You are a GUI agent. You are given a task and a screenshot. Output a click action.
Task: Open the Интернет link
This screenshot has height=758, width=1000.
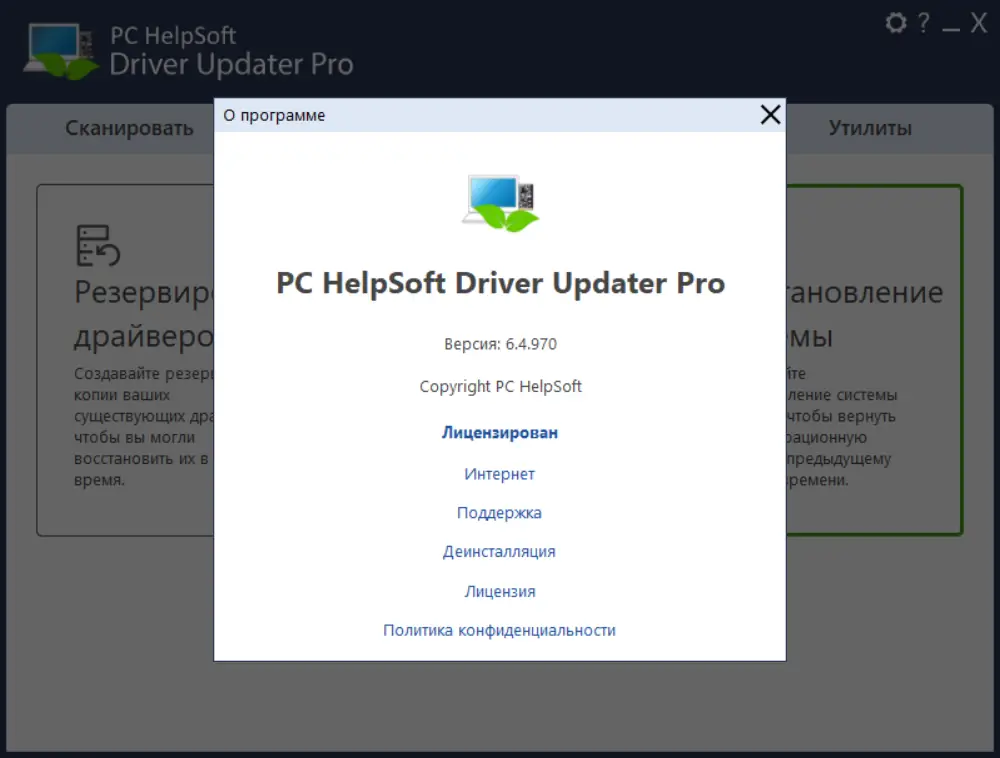point(499,474)
